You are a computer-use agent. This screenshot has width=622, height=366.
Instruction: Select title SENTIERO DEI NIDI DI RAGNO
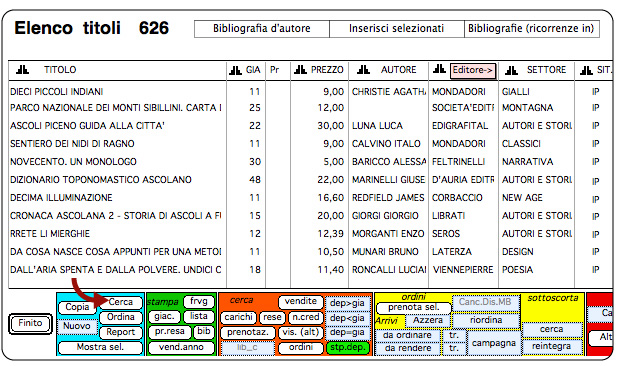(72, 144)
